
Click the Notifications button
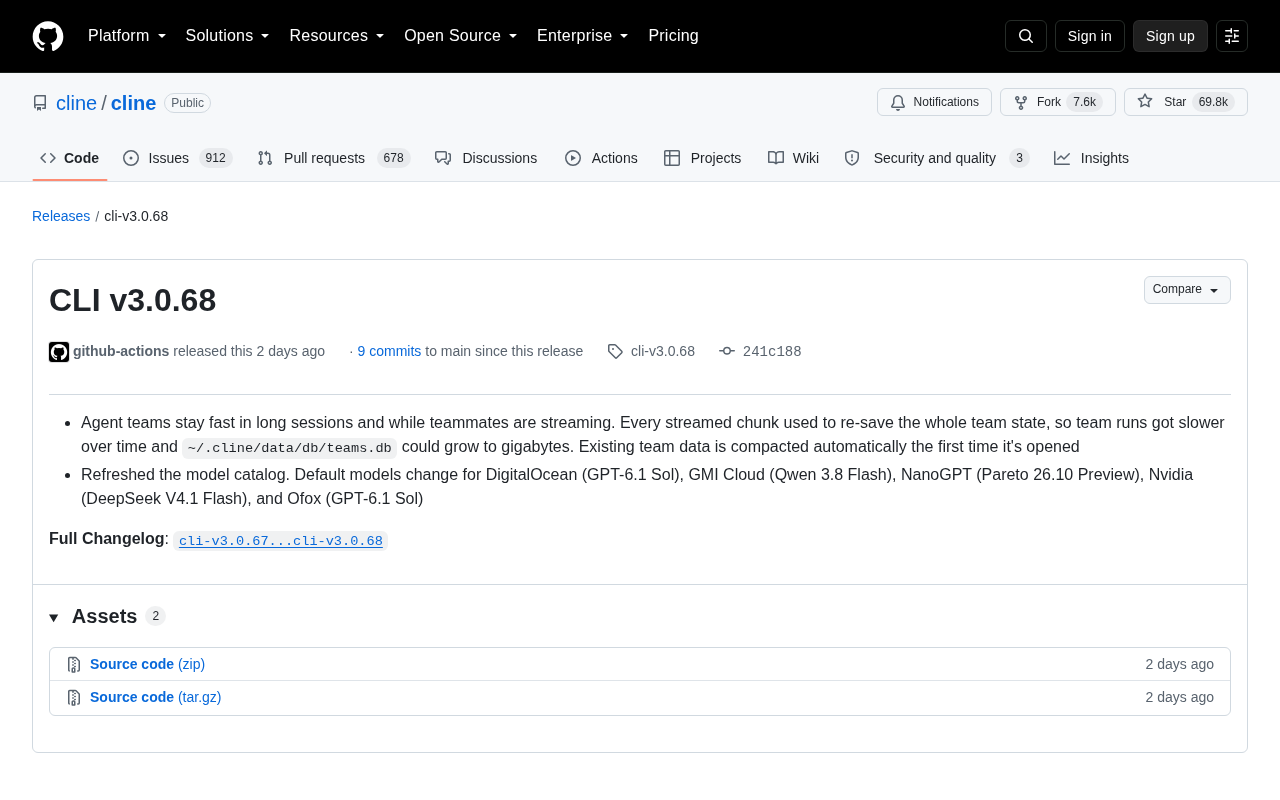click(934, 102)
